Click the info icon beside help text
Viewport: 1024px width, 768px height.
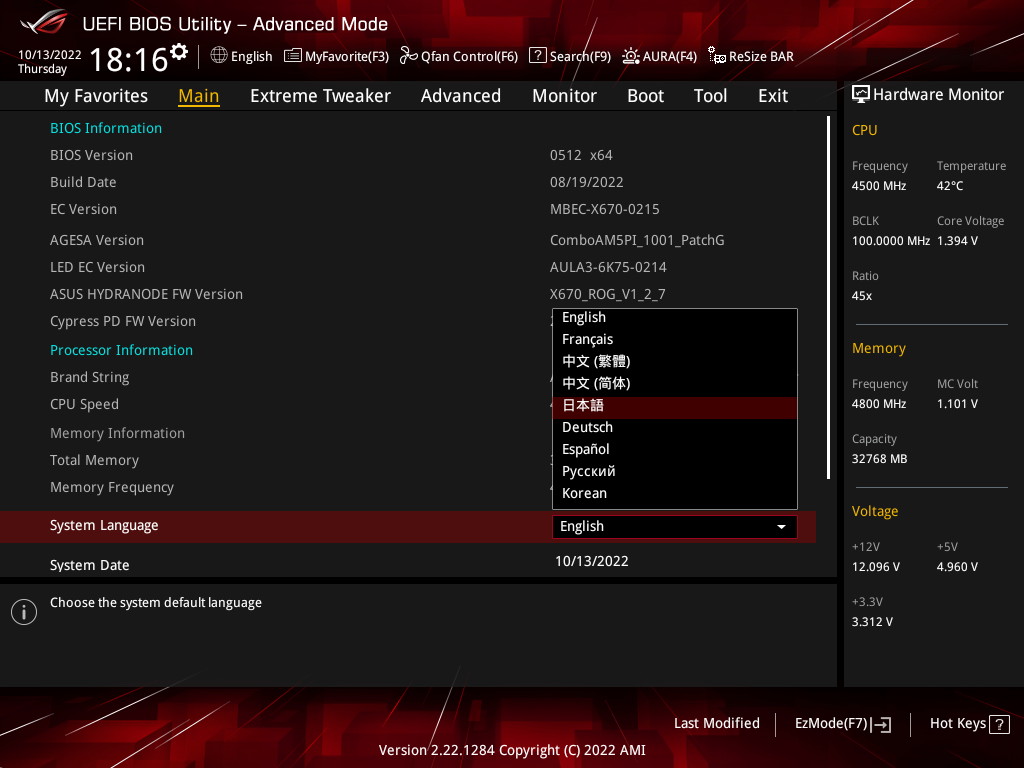(x=24, y=612)
